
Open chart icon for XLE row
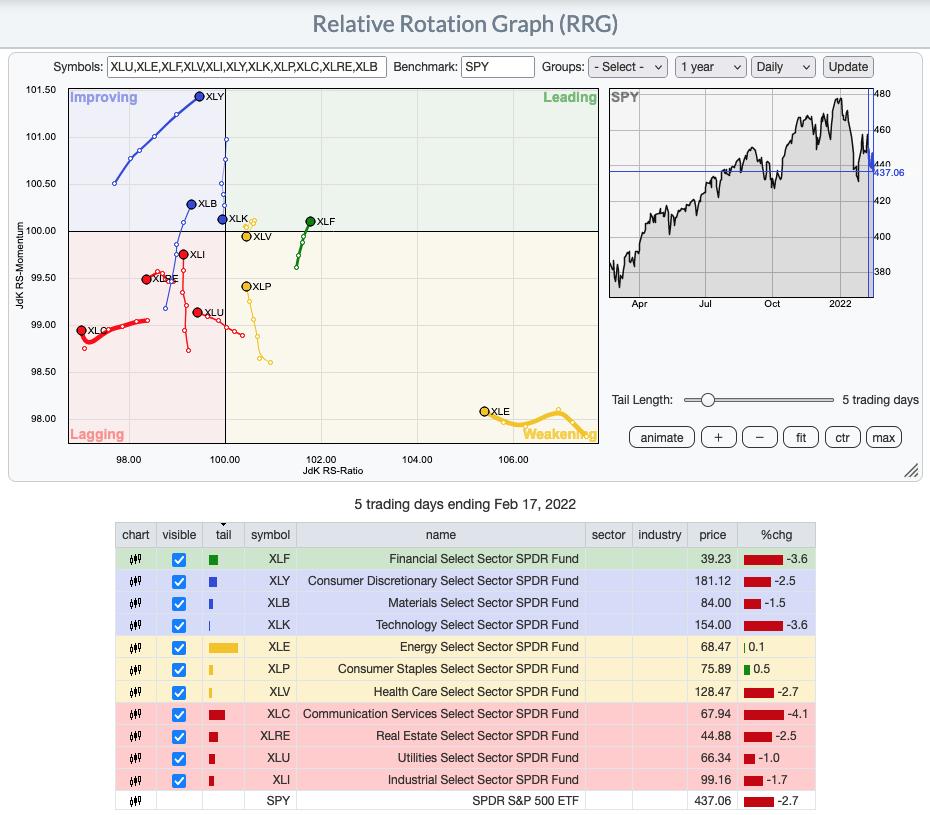click(135, 648)
